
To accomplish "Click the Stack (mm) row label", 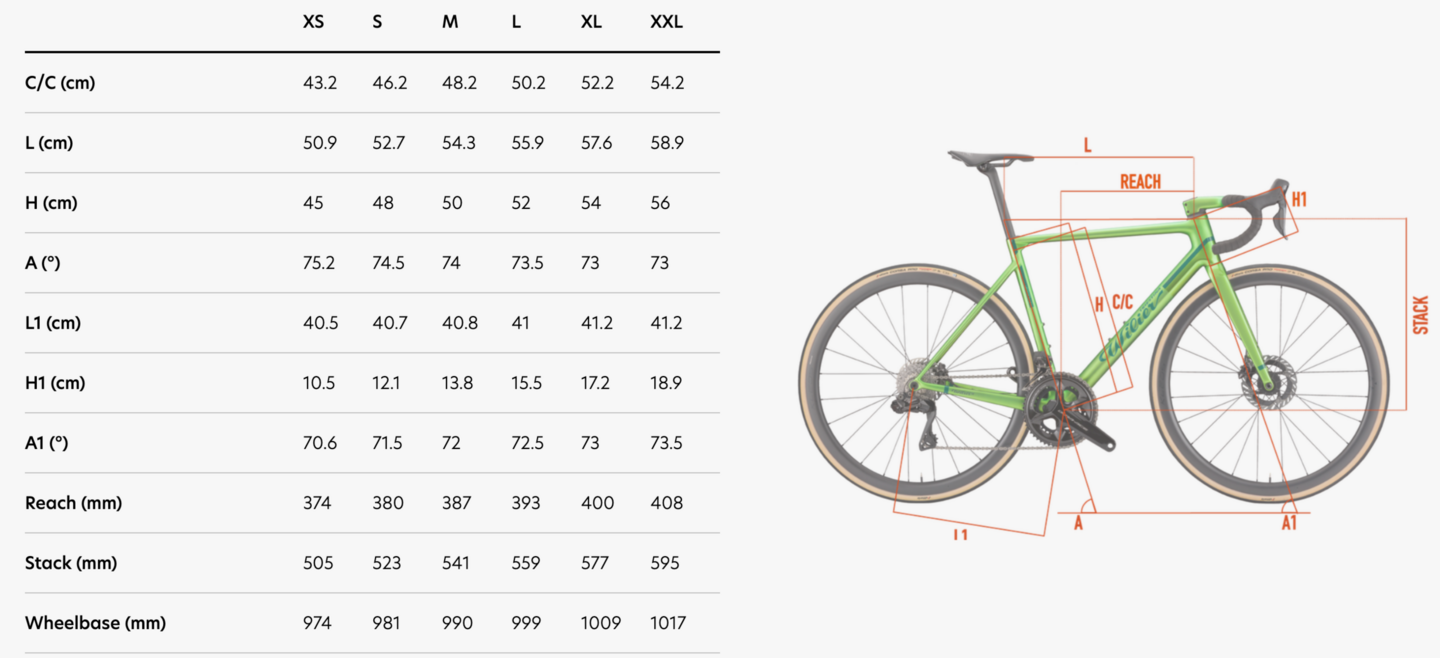I will [x=71, y=563].
